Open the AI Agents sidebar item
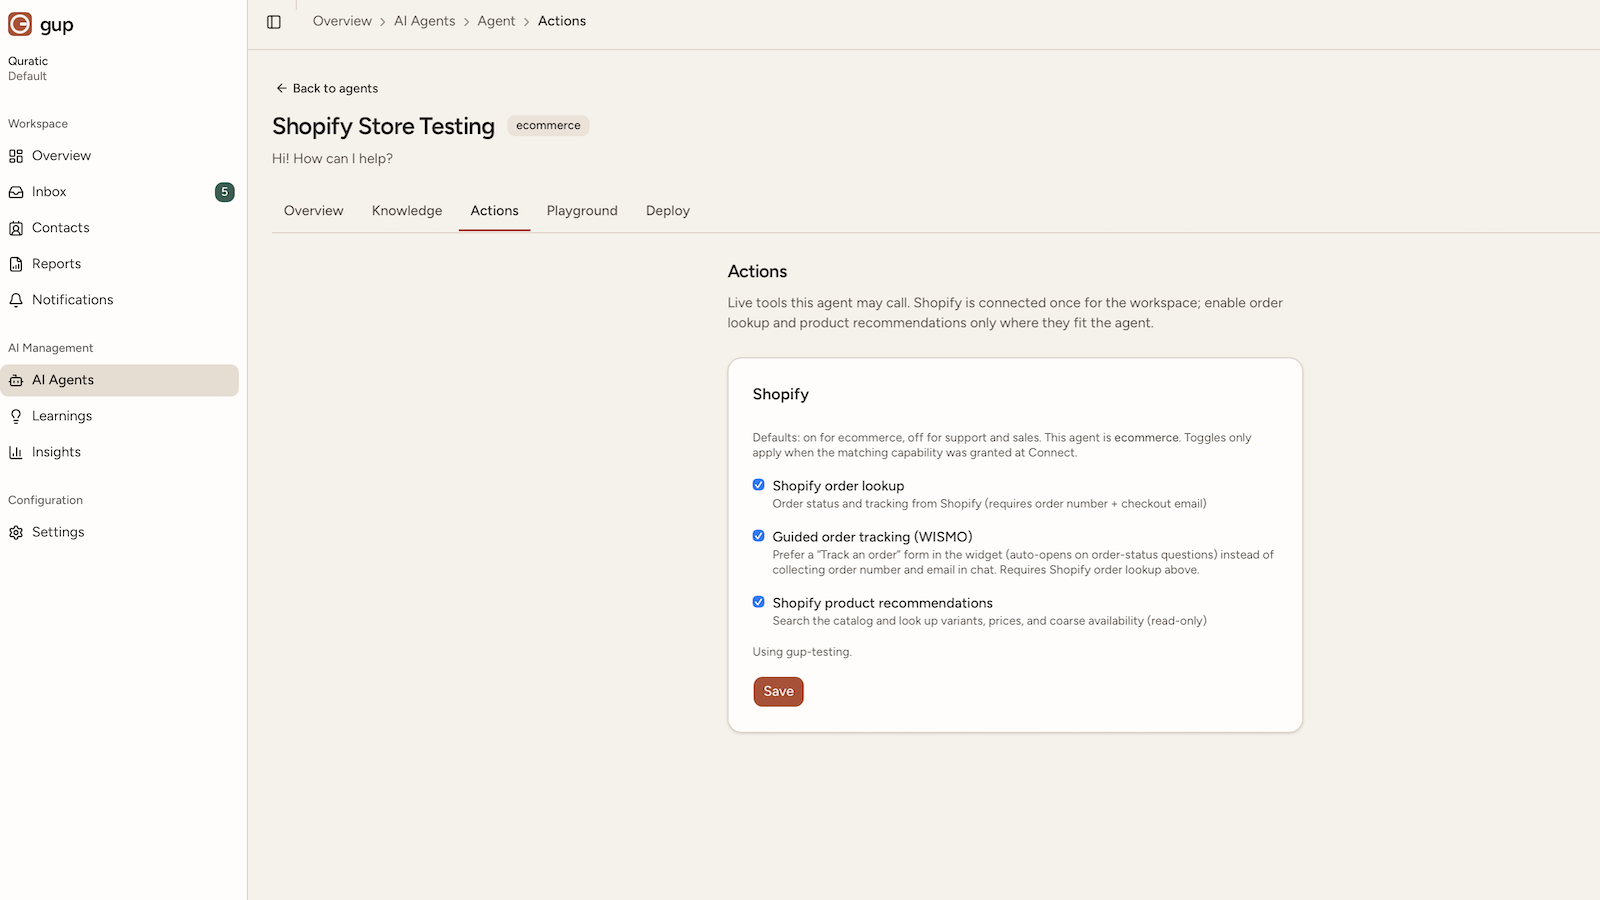Image resolution: width=1600 pixels, height=900 pixels. coord(120,380)
